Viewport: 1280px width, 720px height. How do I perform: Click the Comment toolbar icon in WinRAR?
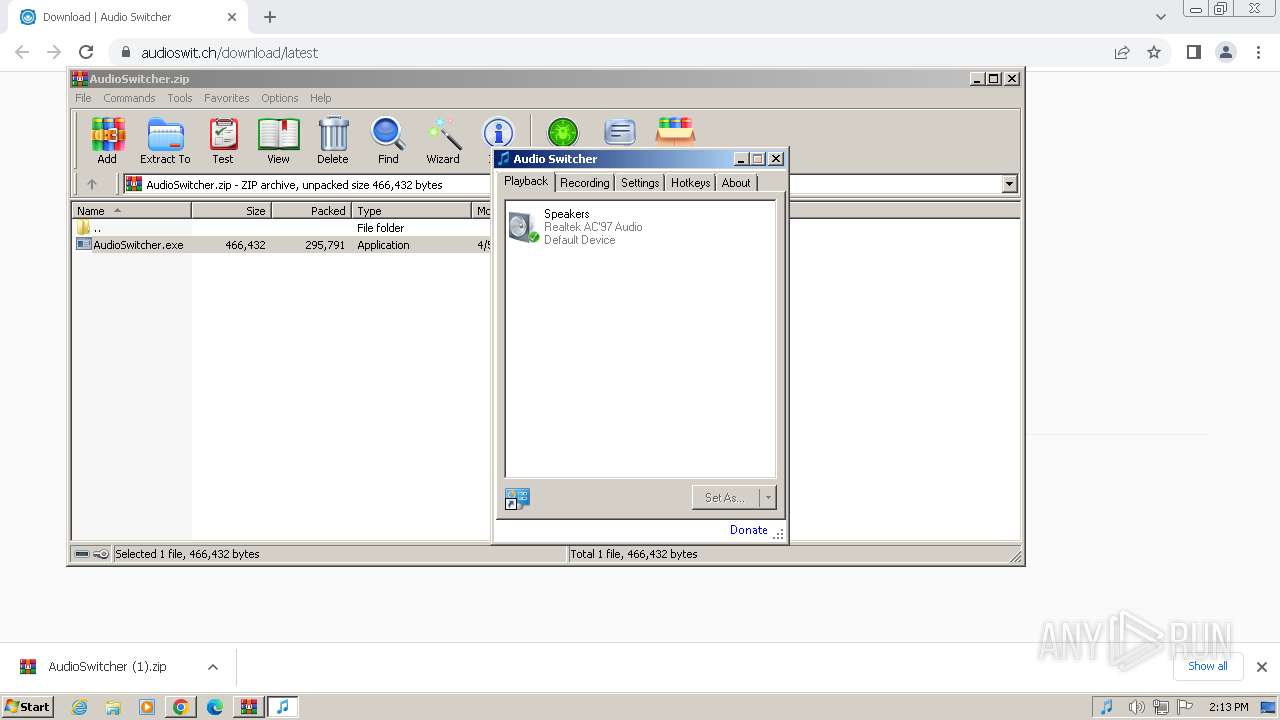tap(620, 132)
